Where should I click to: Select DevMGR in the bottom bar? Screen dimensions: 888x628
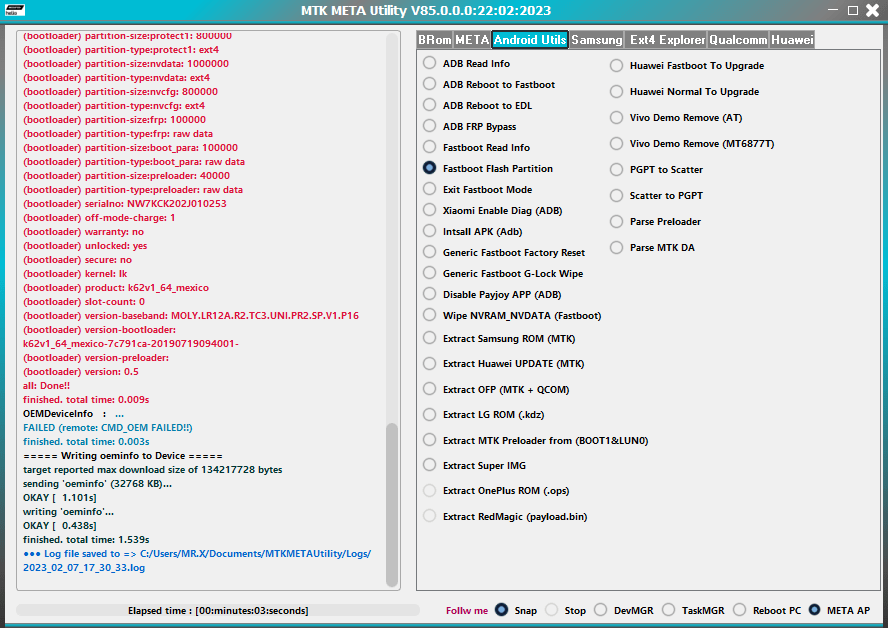tap(601, 610)
